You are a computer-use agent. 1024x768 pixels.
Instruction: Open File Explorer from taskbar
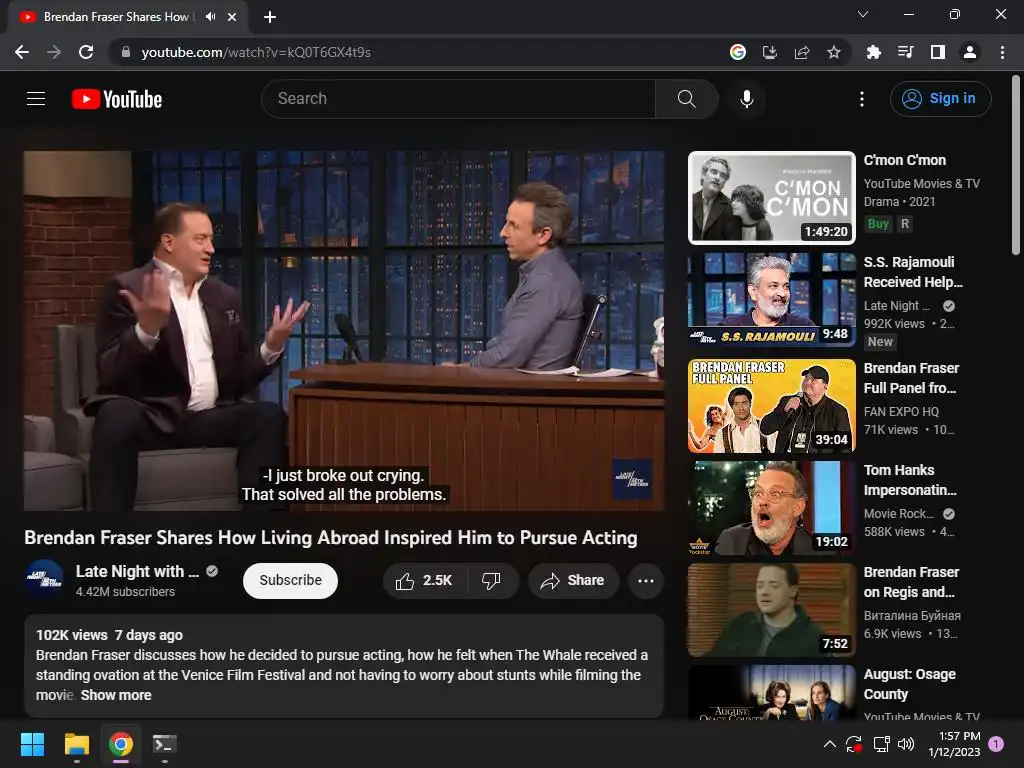click(x=76, y=744)
